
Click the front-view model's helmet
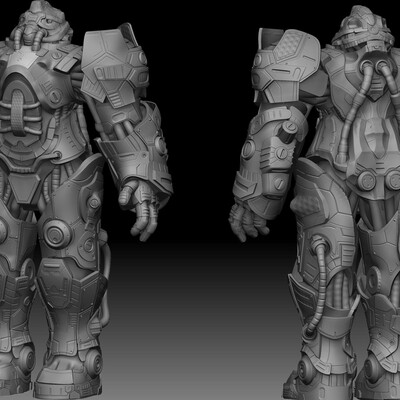pos(43,23)
